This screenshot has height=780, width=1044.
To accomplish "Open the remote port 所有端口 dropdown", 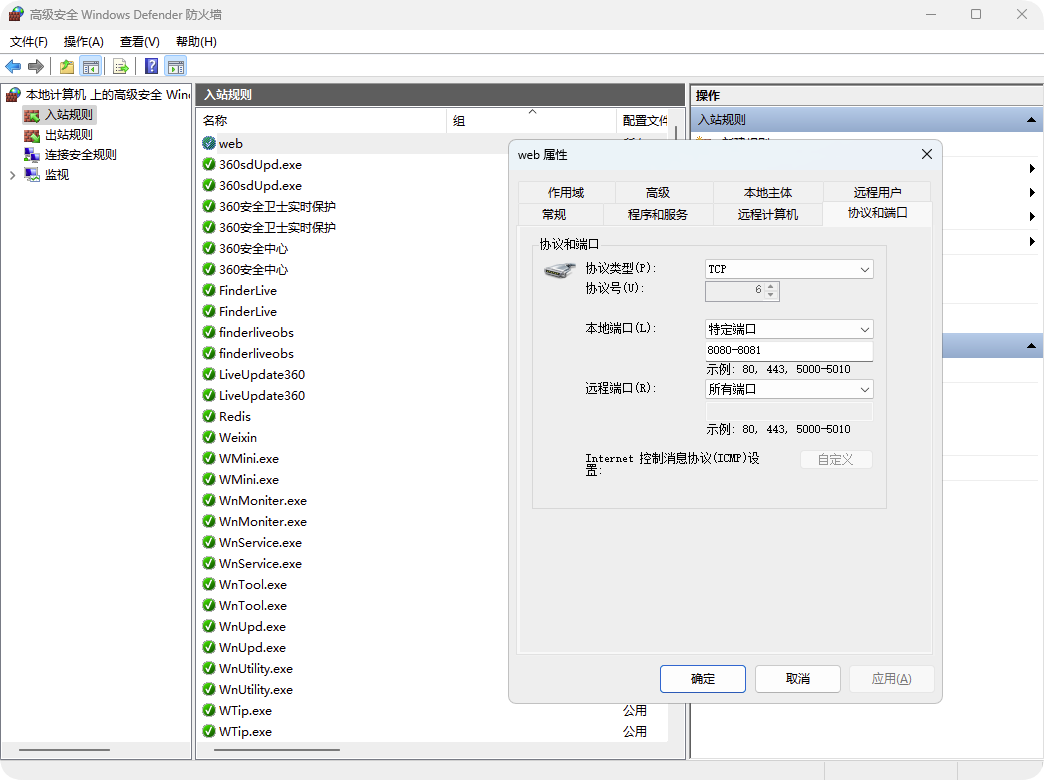I will [789, 389].
